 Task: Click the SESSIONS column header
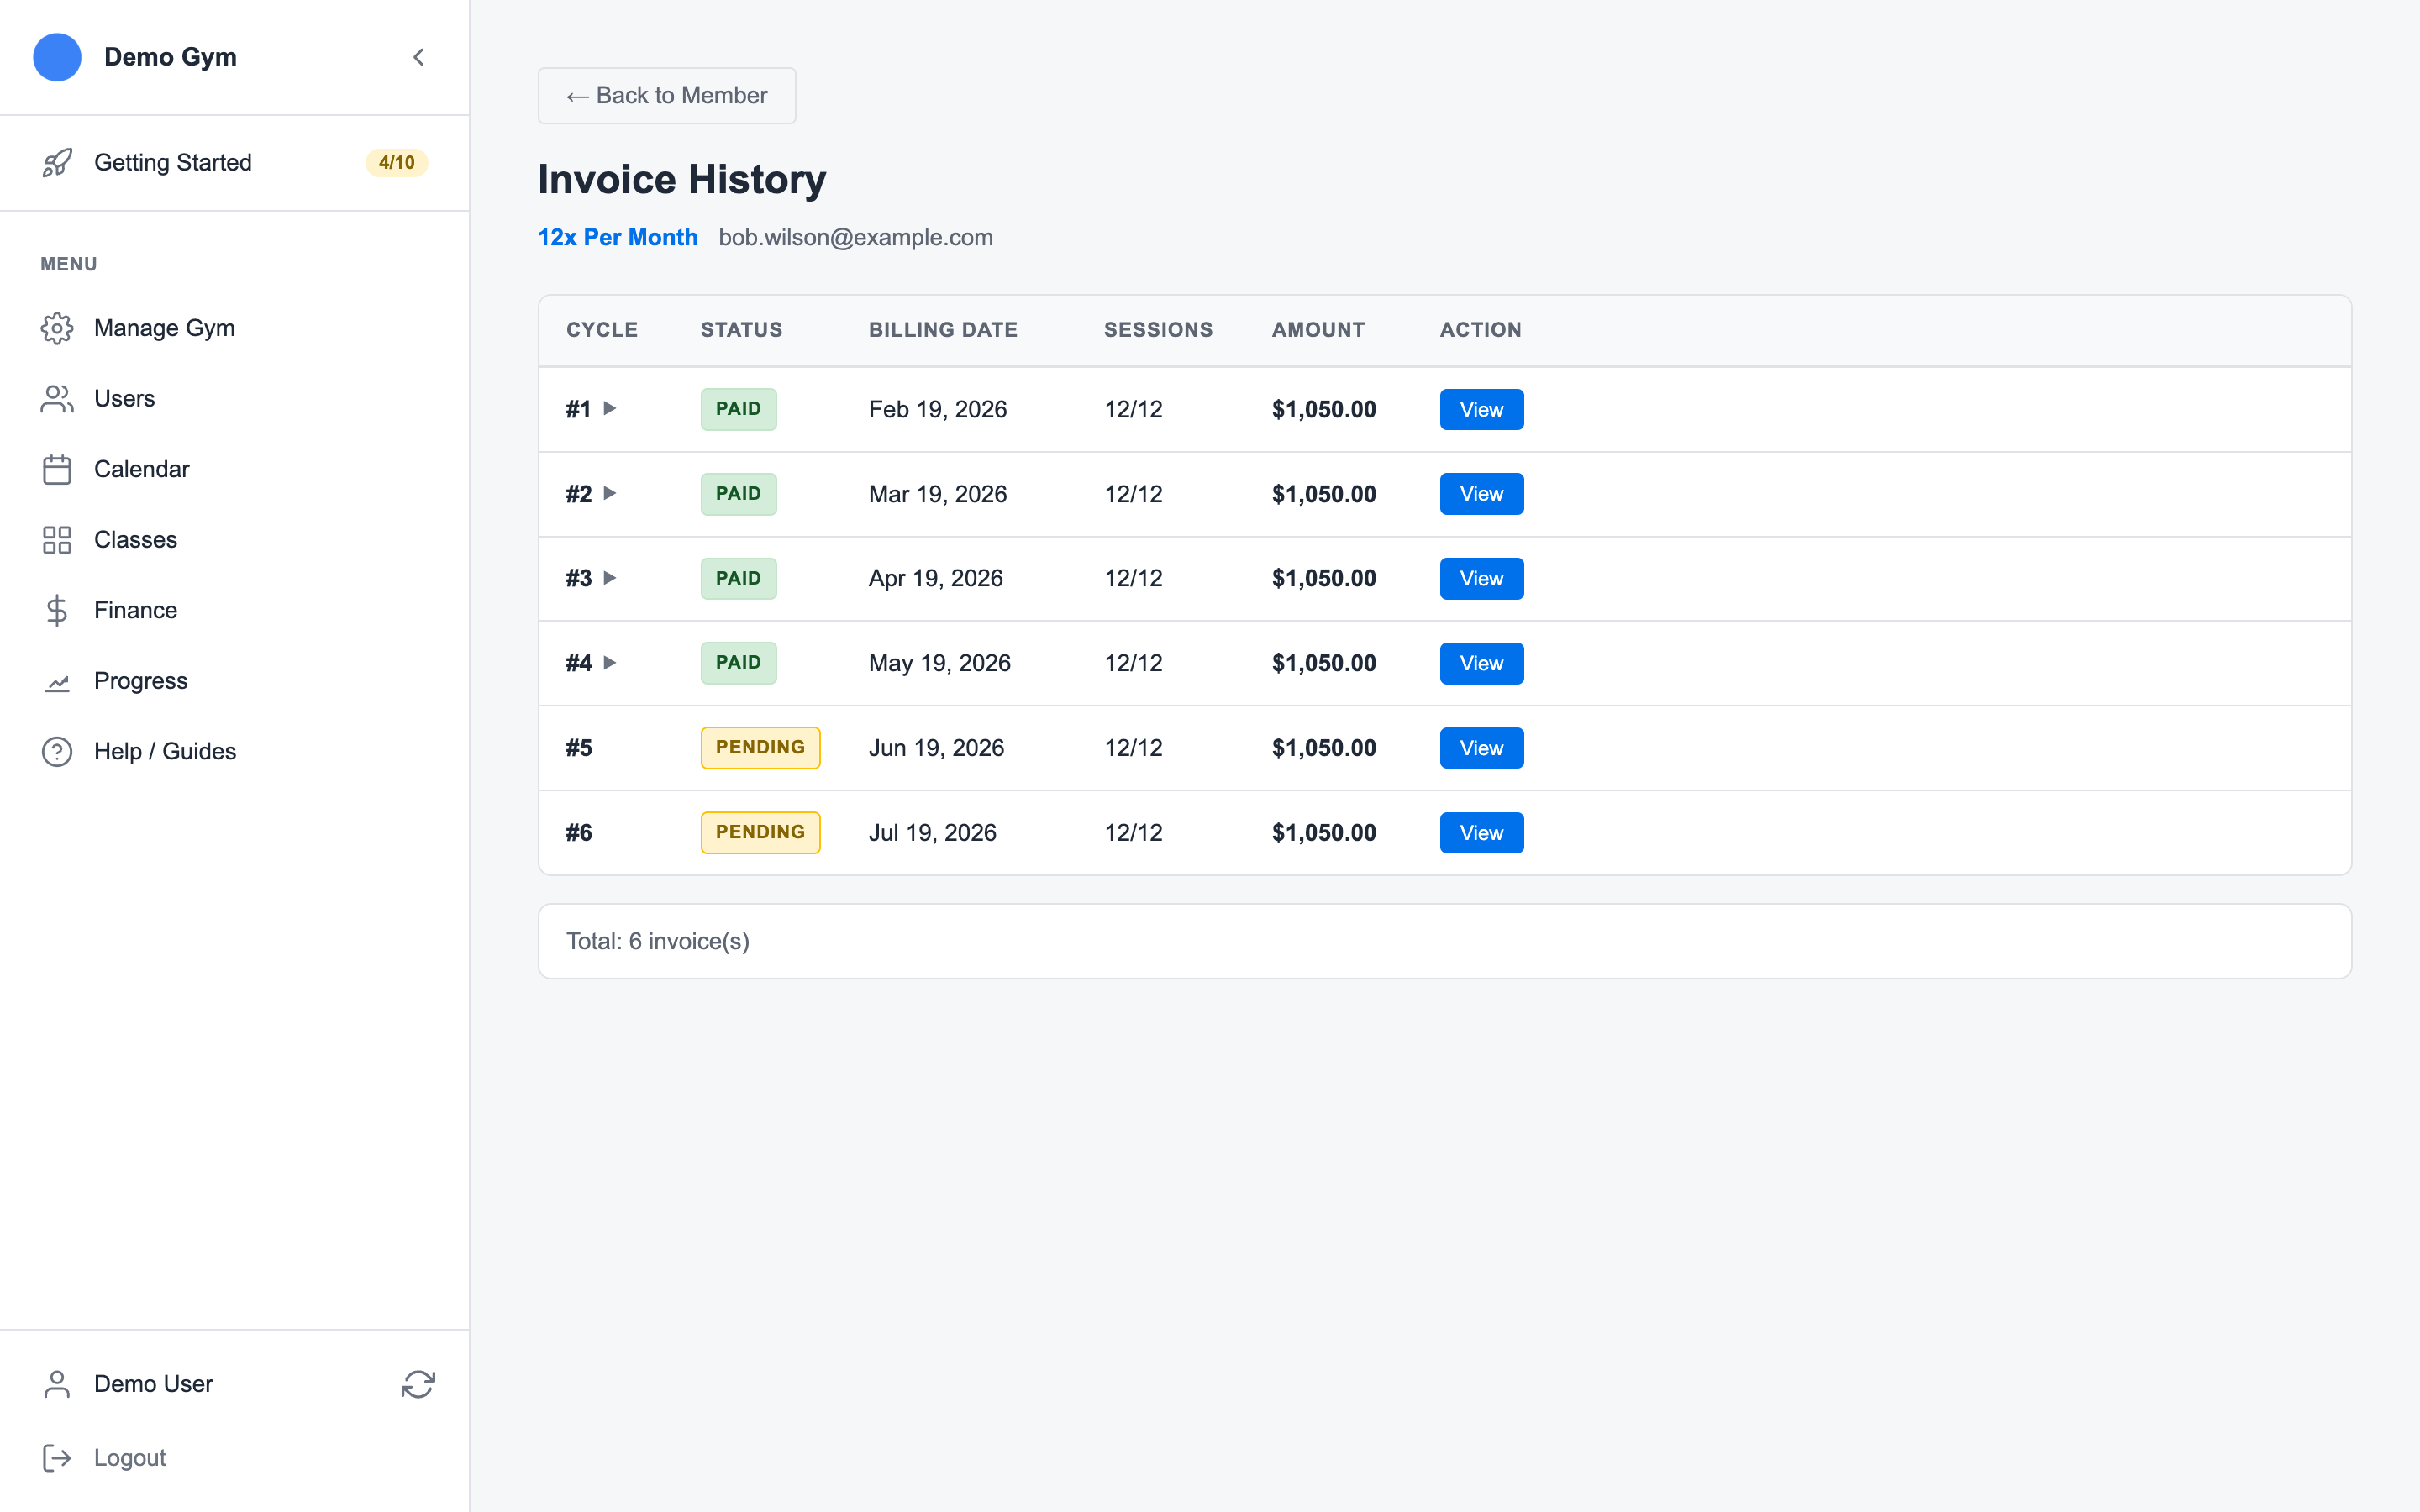1158,330
